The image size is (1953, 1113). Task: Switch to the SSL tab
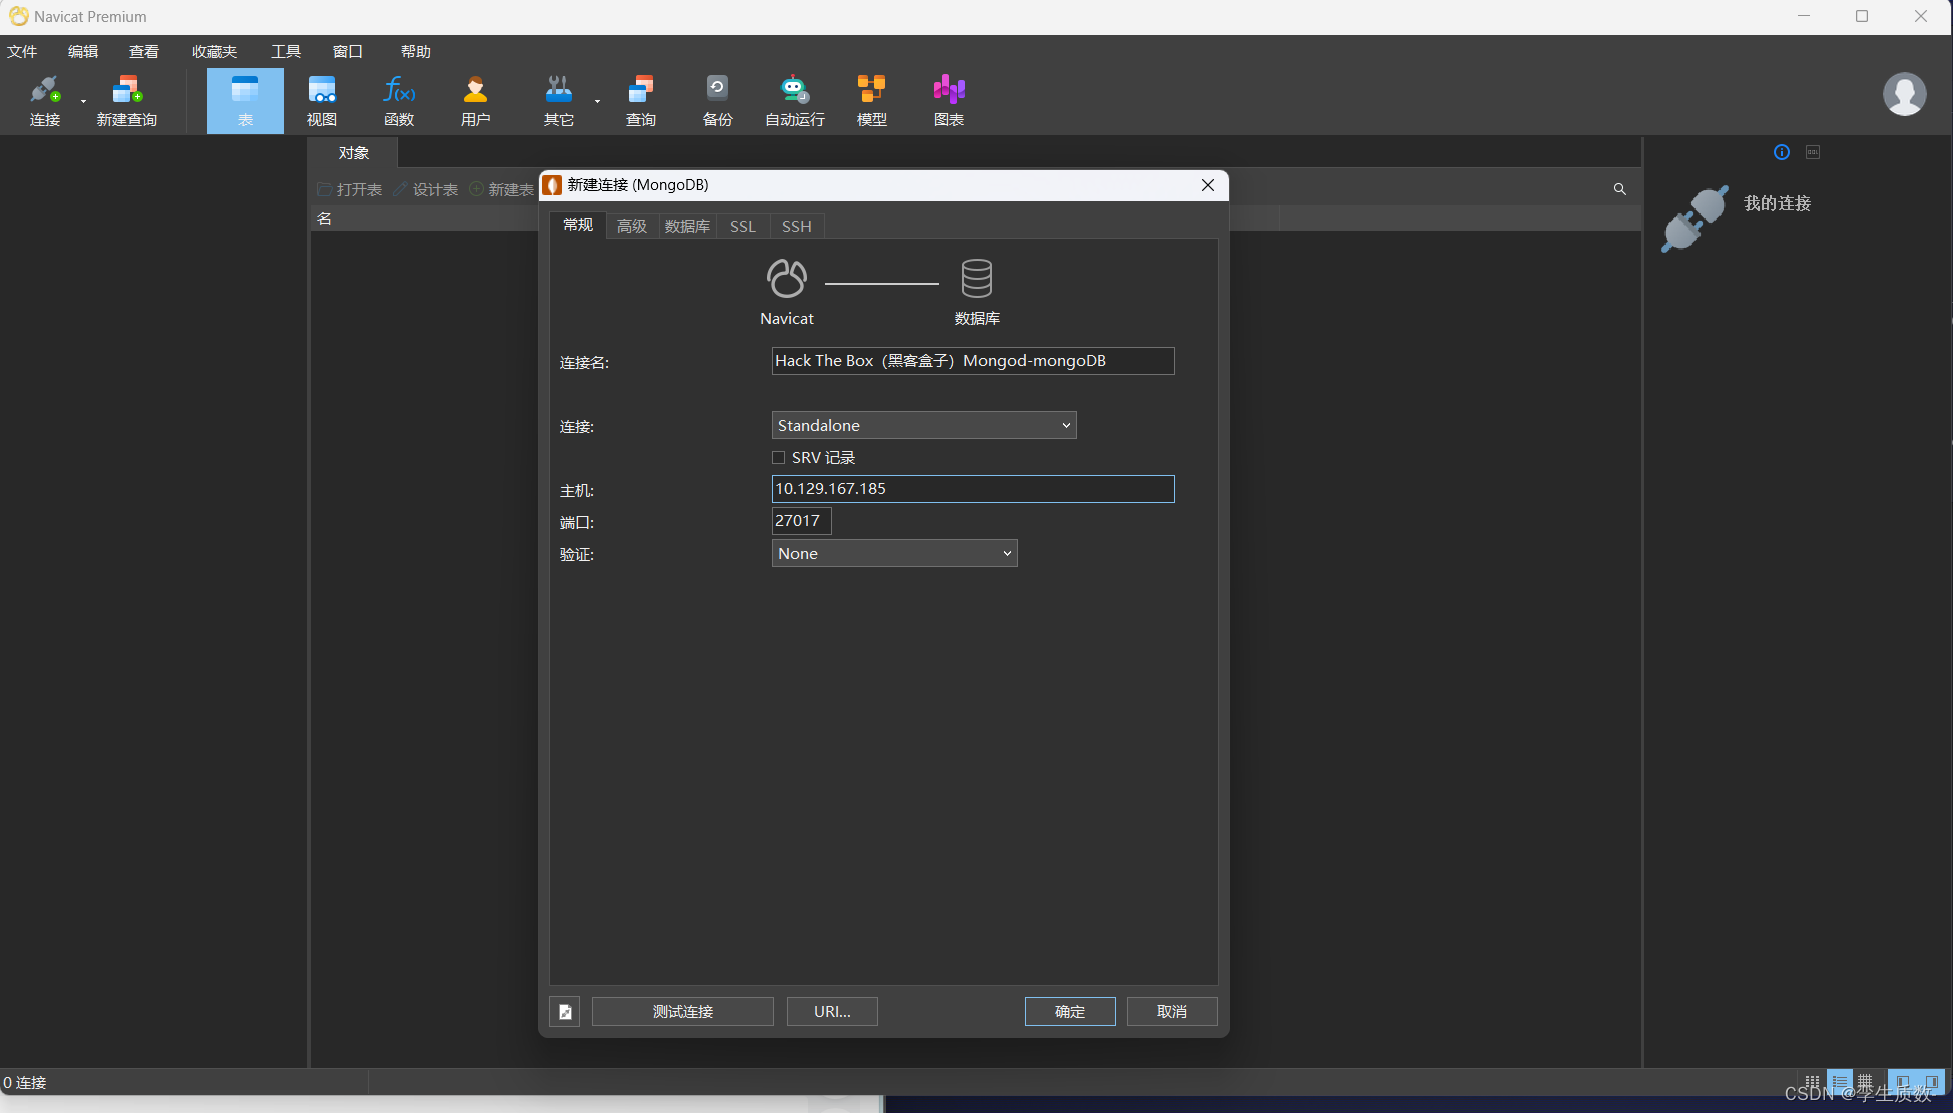(743, 226)
